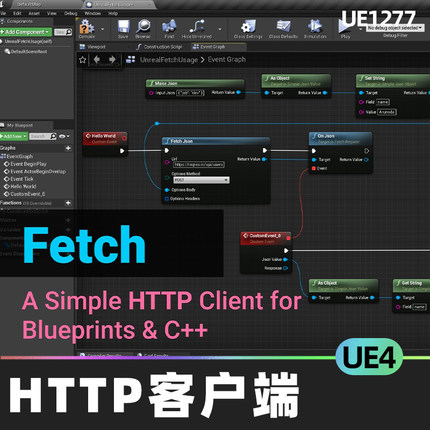This screenshot has width=430, height=430.
Task: Click the On Json red Event pin
Action: [x=314, y=168]
